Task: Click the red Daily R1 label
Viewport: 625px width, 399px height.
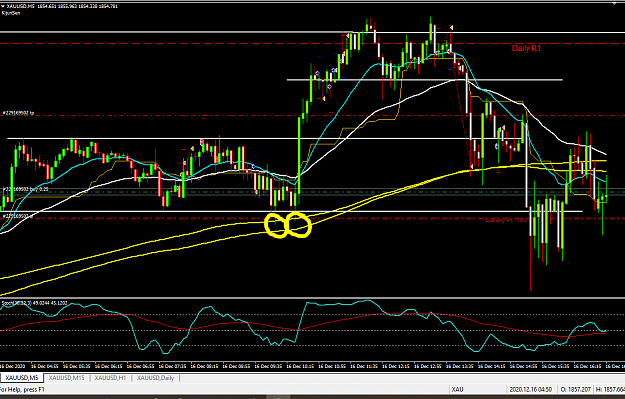Action: point(526,48)
